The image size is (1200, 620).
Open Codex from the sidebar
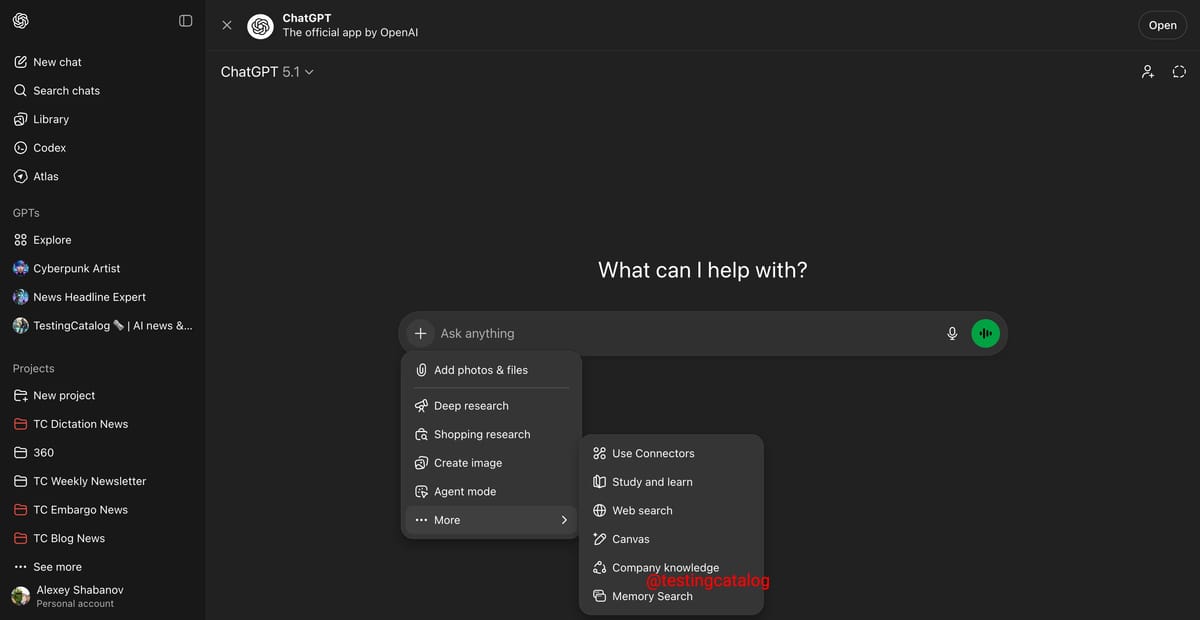[49, 147]
